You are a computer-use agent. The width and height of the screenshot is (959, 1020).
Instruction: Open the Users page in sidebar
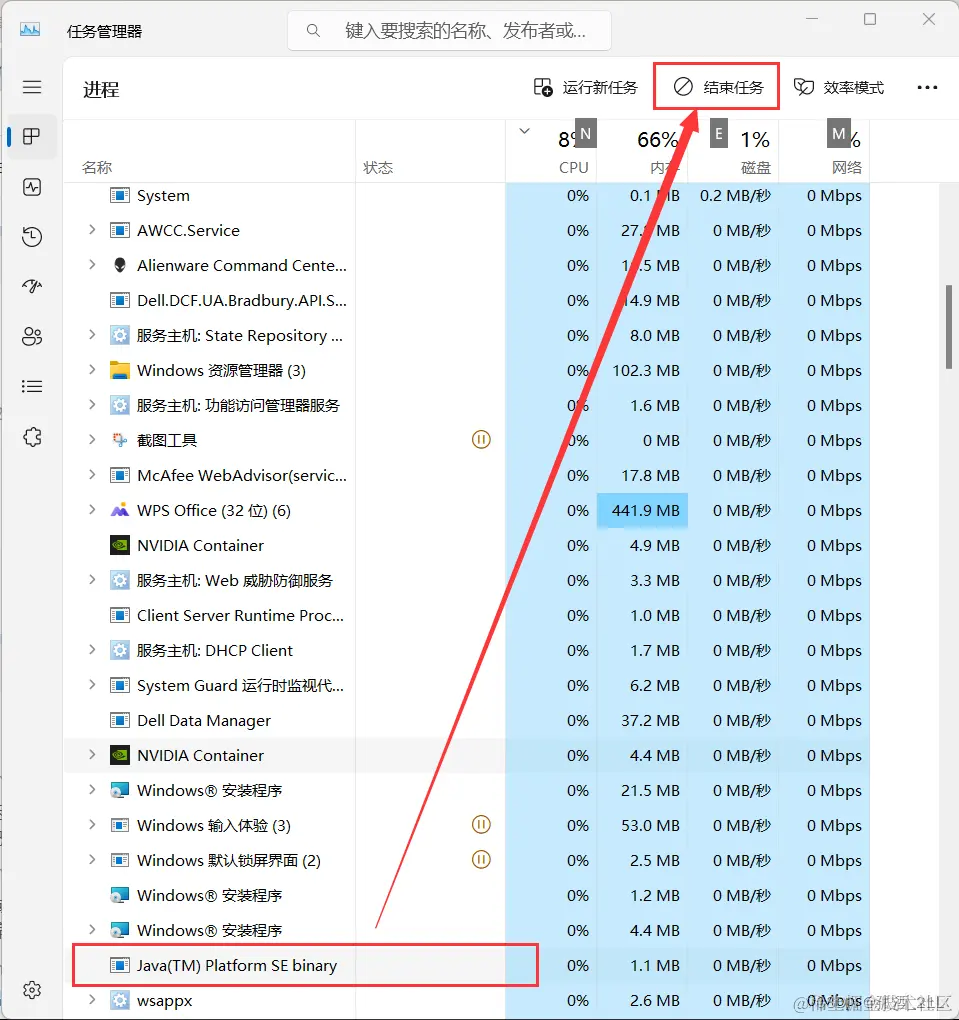pos(32,336)
